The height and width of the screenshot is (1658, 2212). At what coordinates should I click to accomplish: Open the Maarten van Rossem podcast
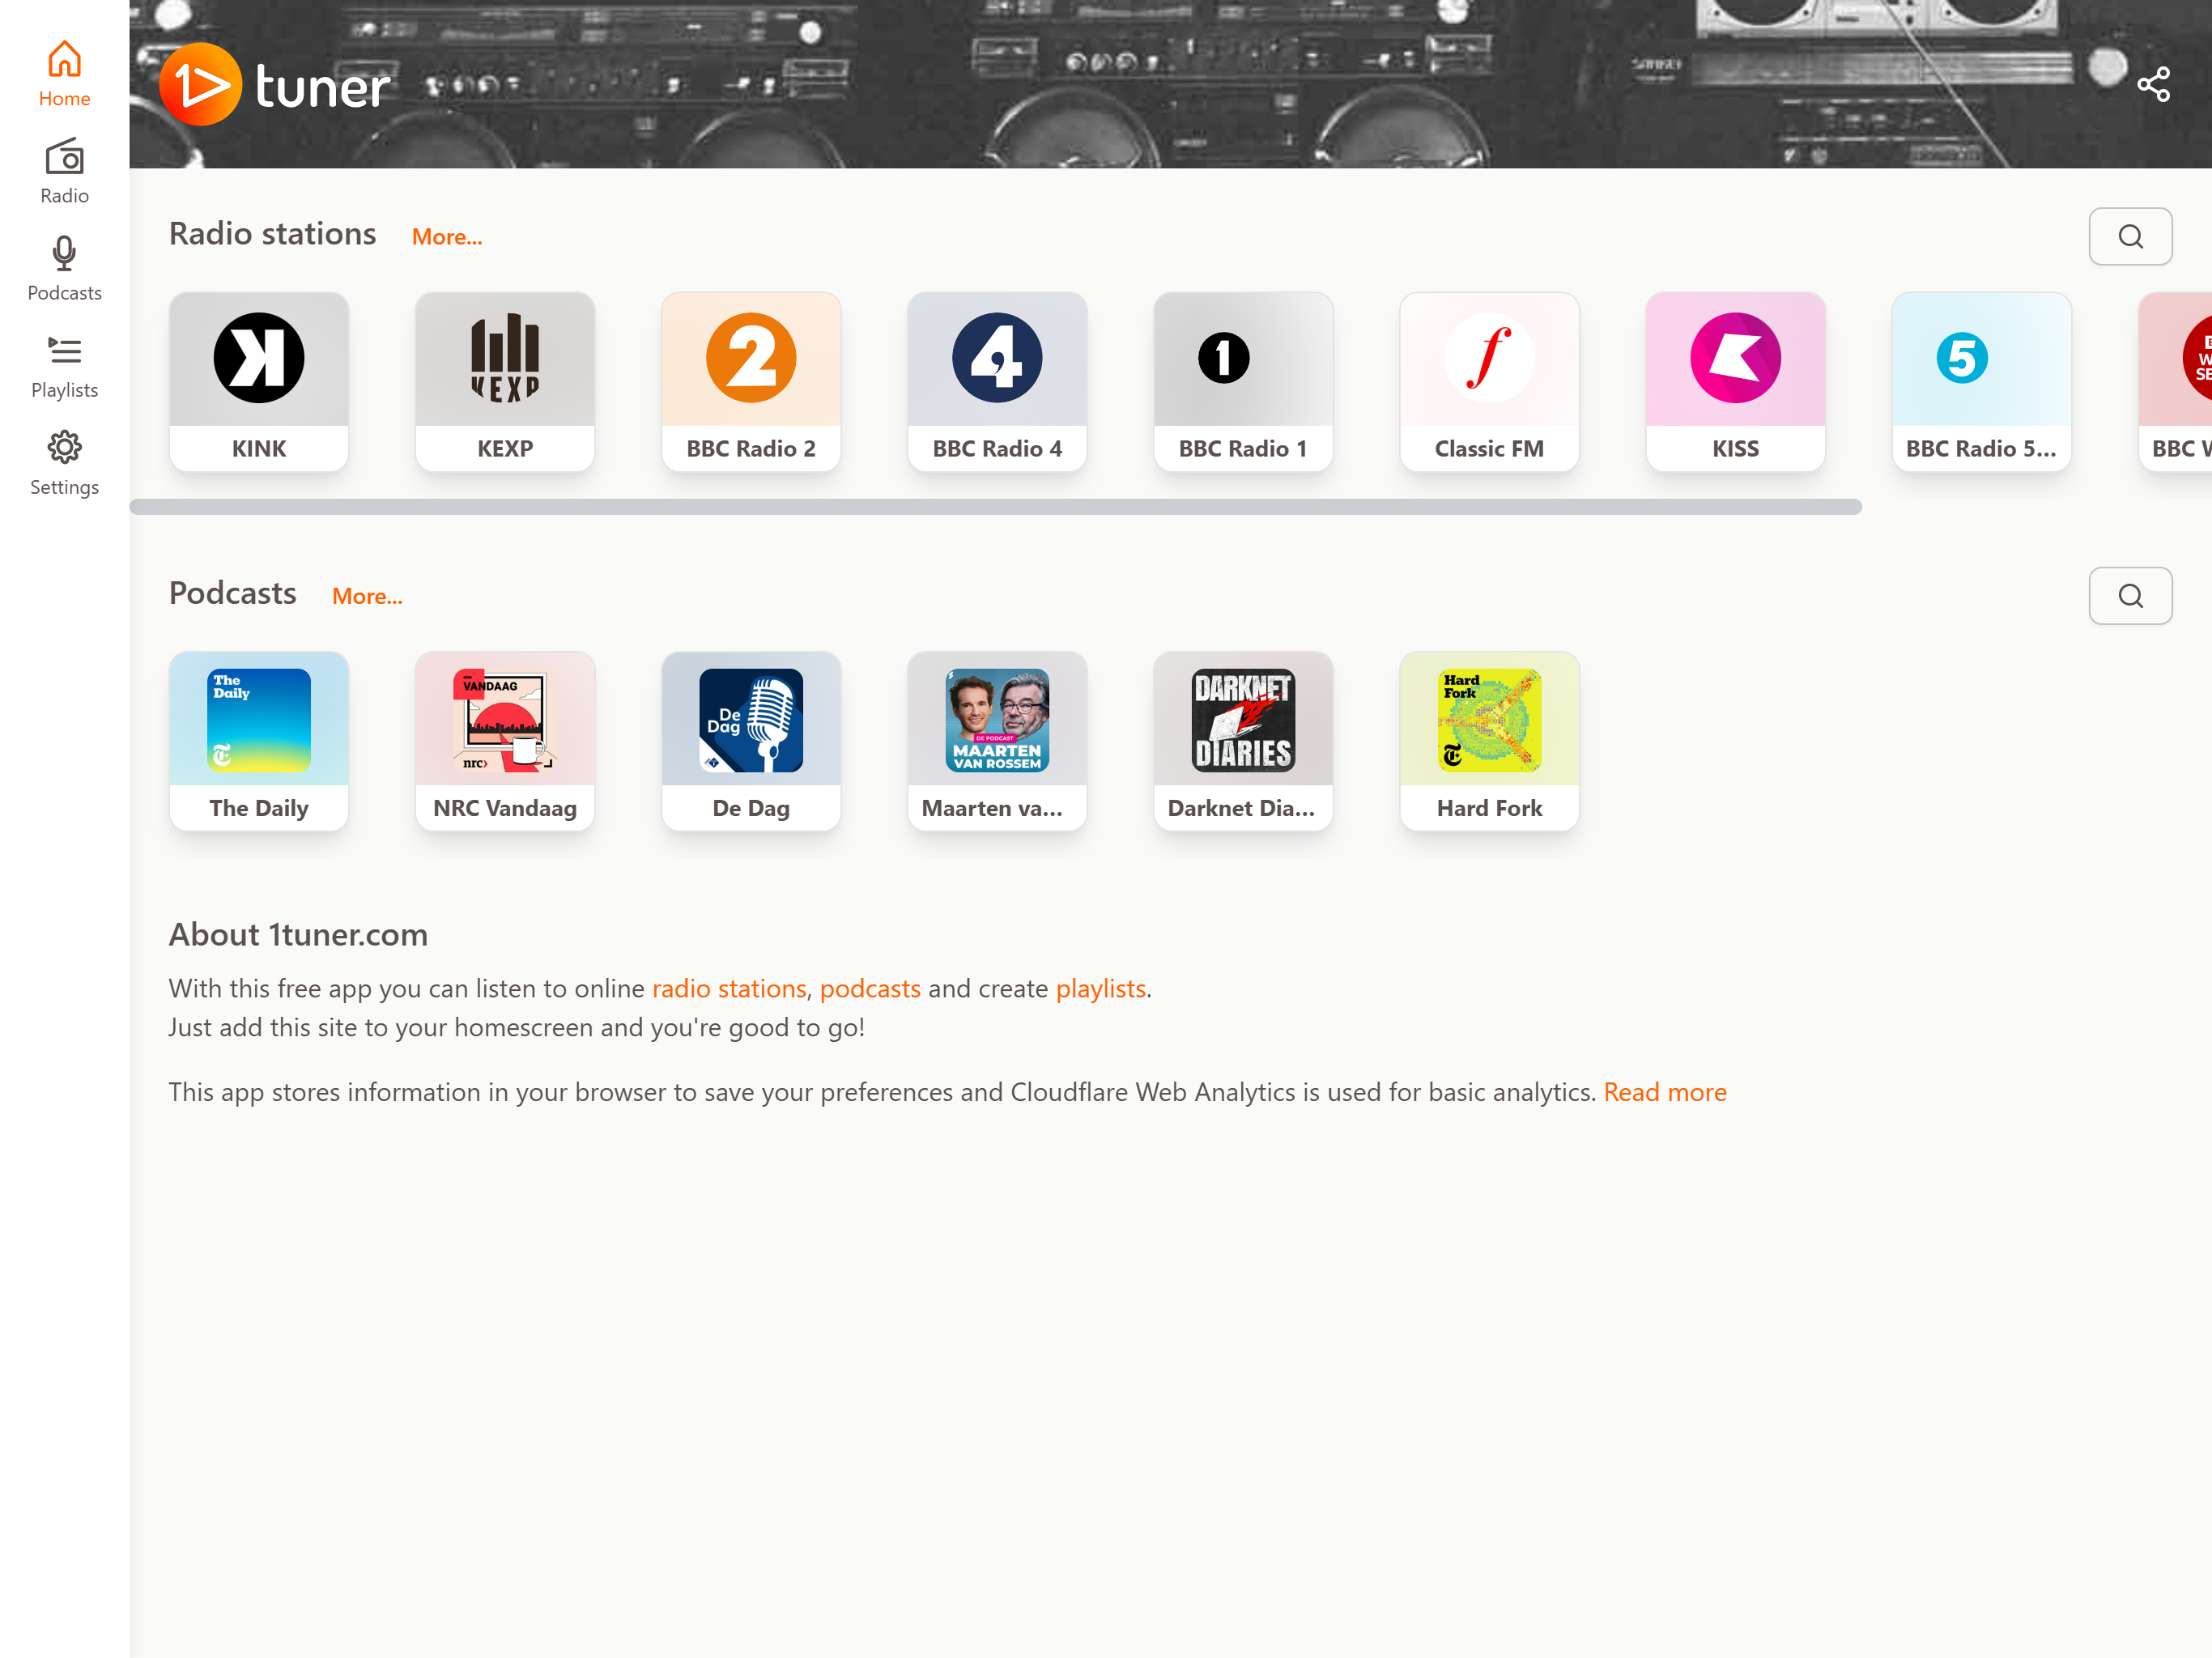pyautogui.click(x=997, y=741)
